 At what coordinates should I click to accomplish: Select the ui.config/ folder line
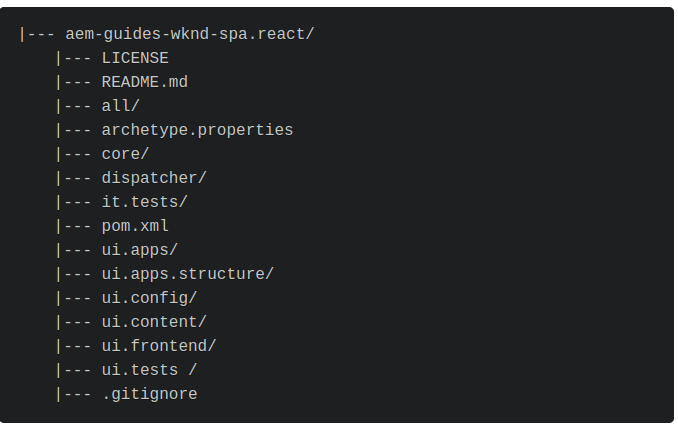[149, 298]
